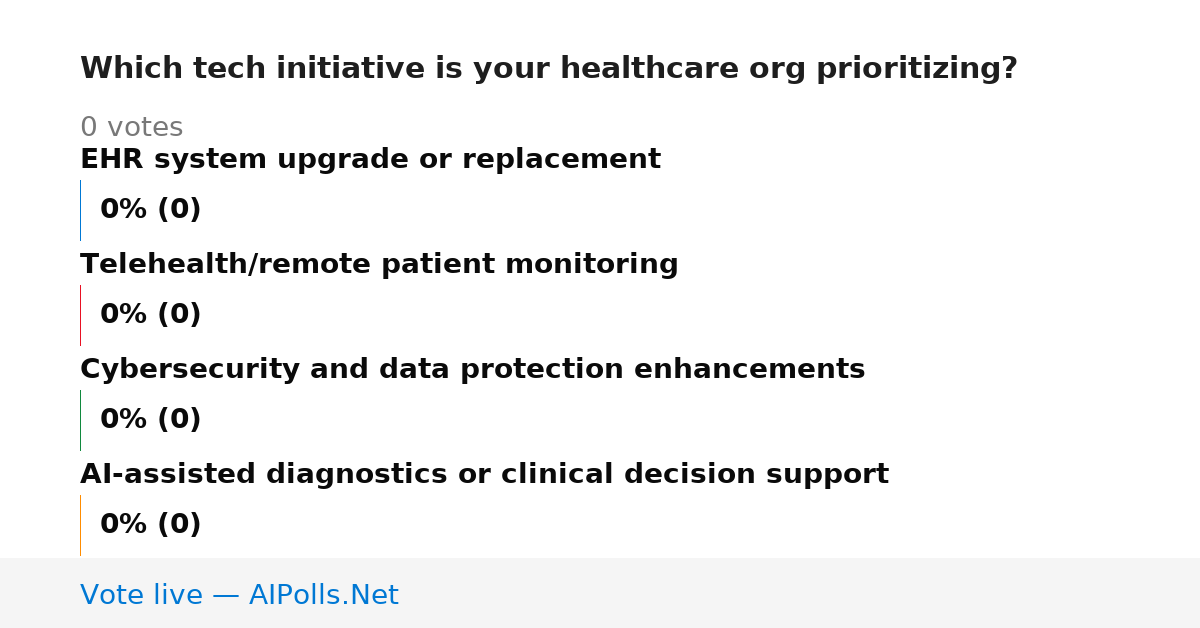Screen dimensions: 1200x628
Task: Click the 0% (0) result for EHR upgrade
Action: point(151,210)
